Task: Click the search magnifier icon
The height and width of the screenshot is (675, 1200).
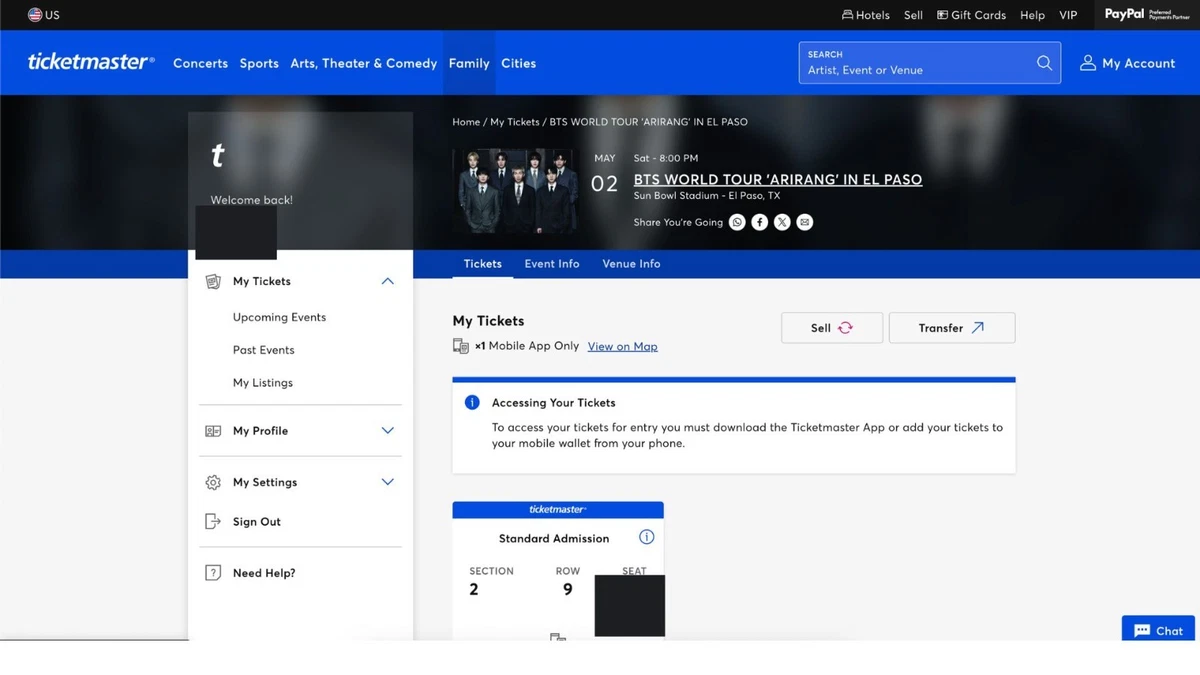Action: pos(1044,63)
